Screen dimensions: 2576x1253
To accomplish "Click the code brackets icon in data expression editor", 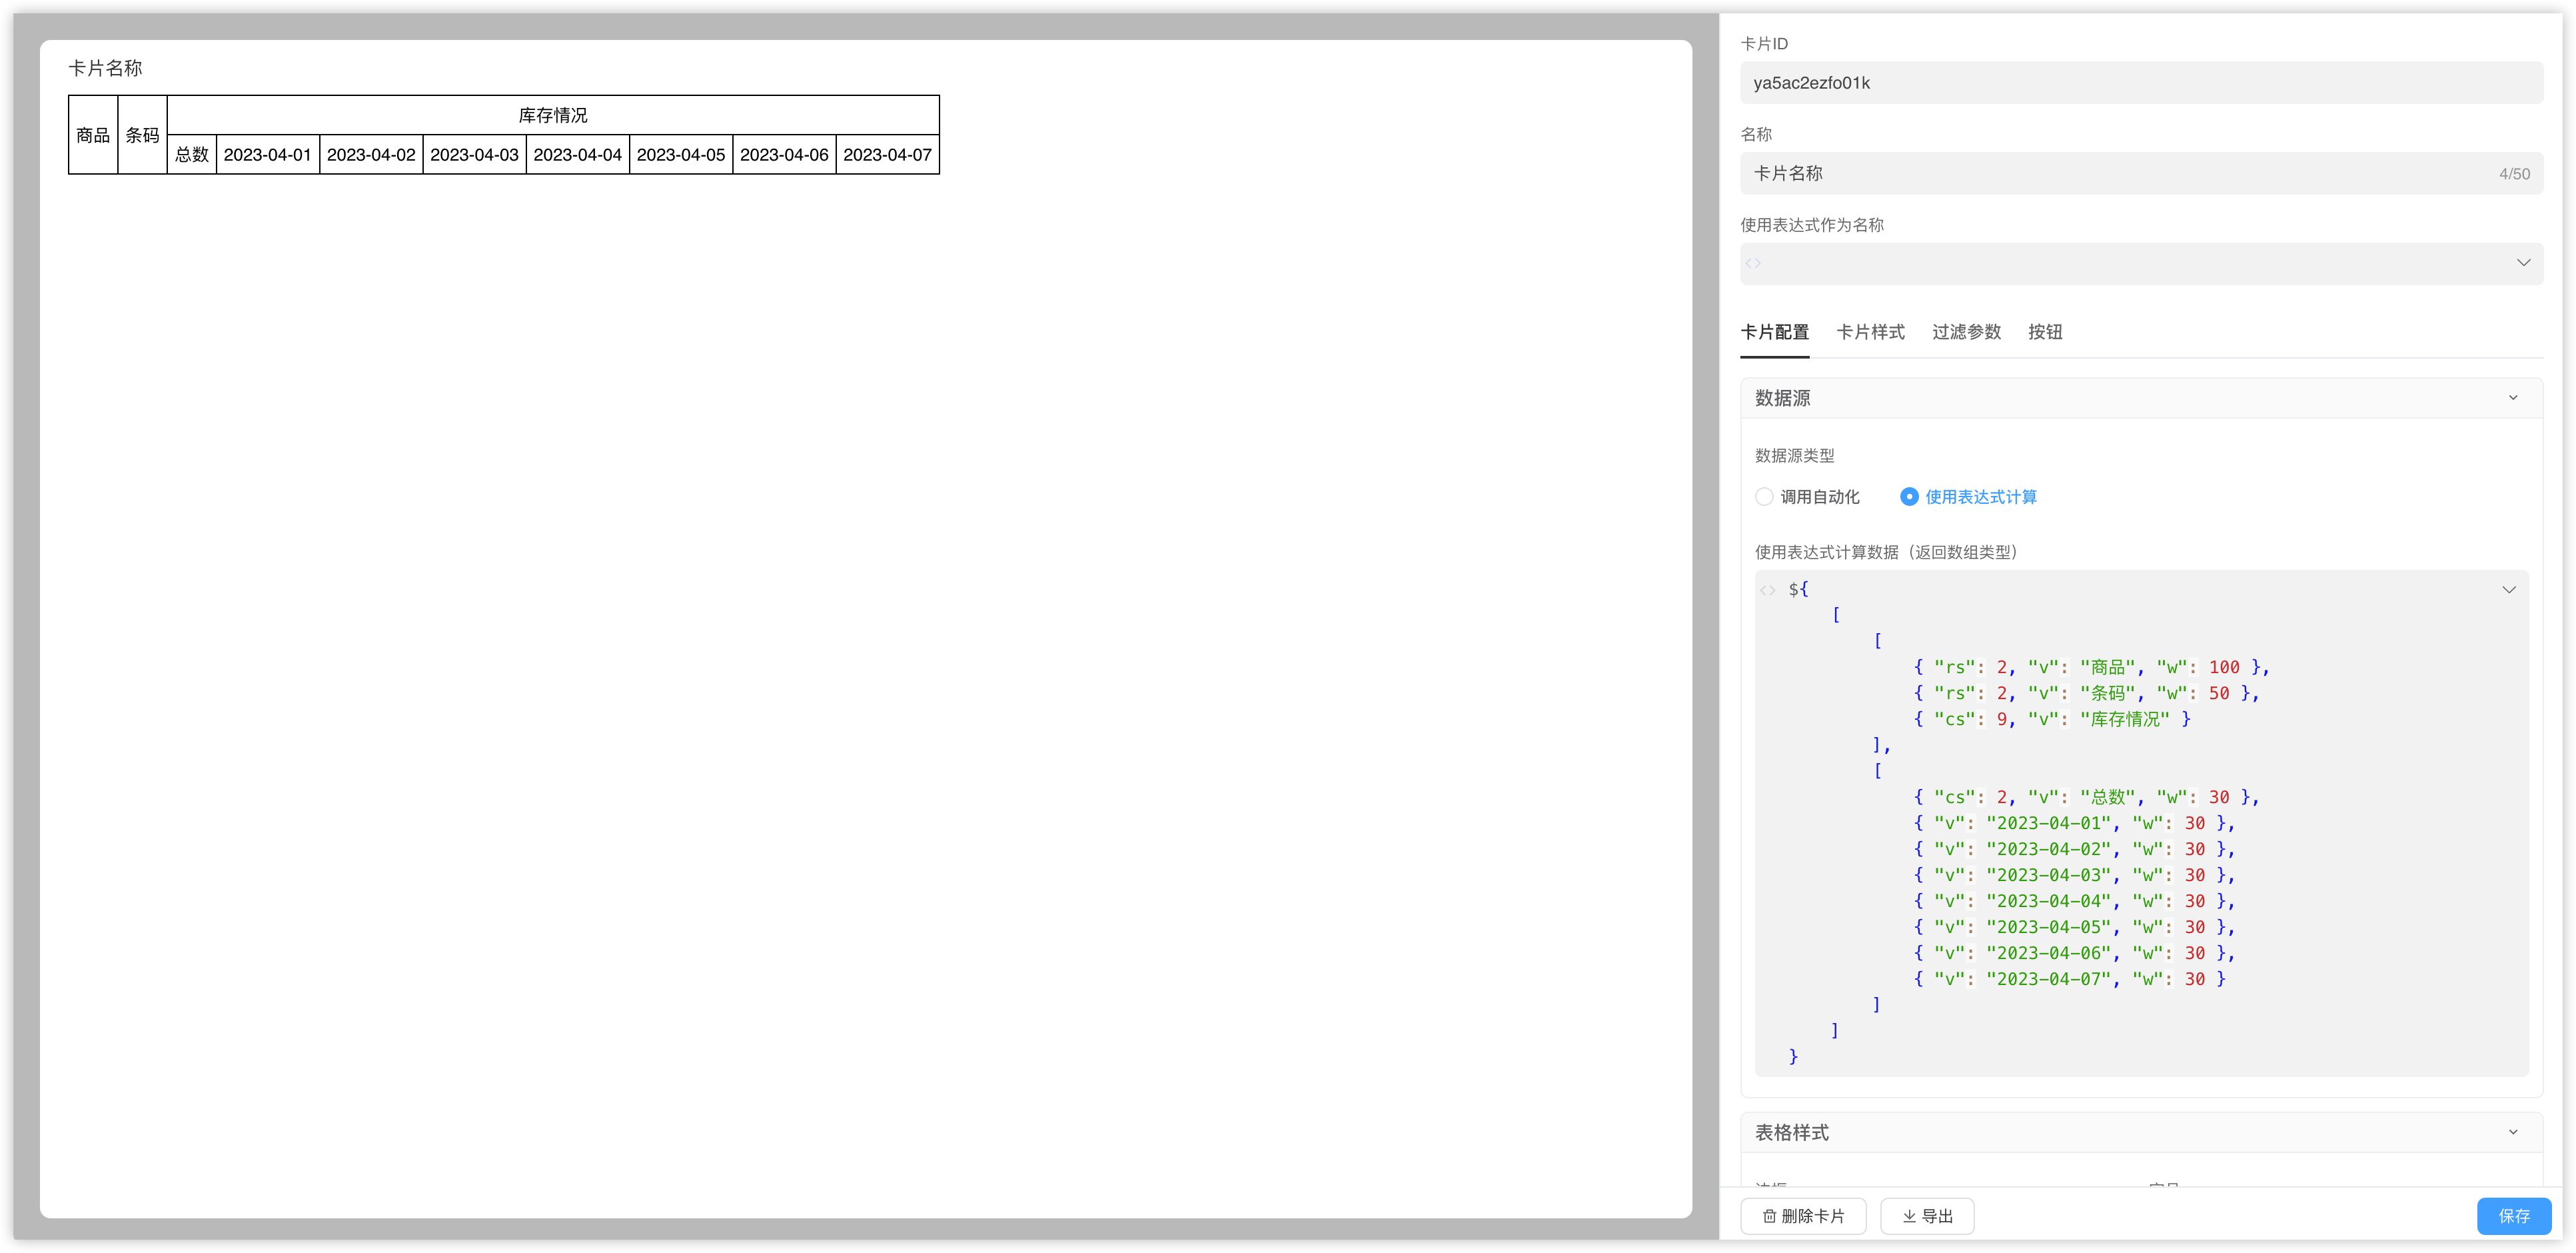I will pos(1768,590).
